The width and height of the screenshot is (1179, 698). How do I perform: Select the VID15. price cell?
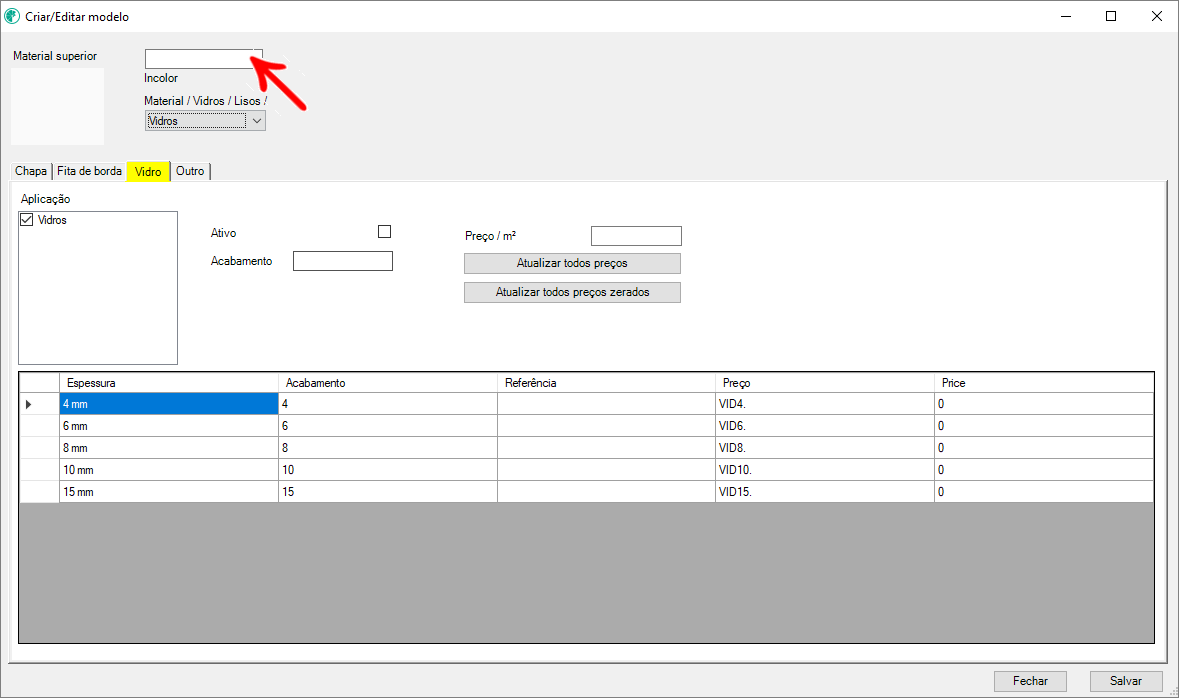click(824, 492)
